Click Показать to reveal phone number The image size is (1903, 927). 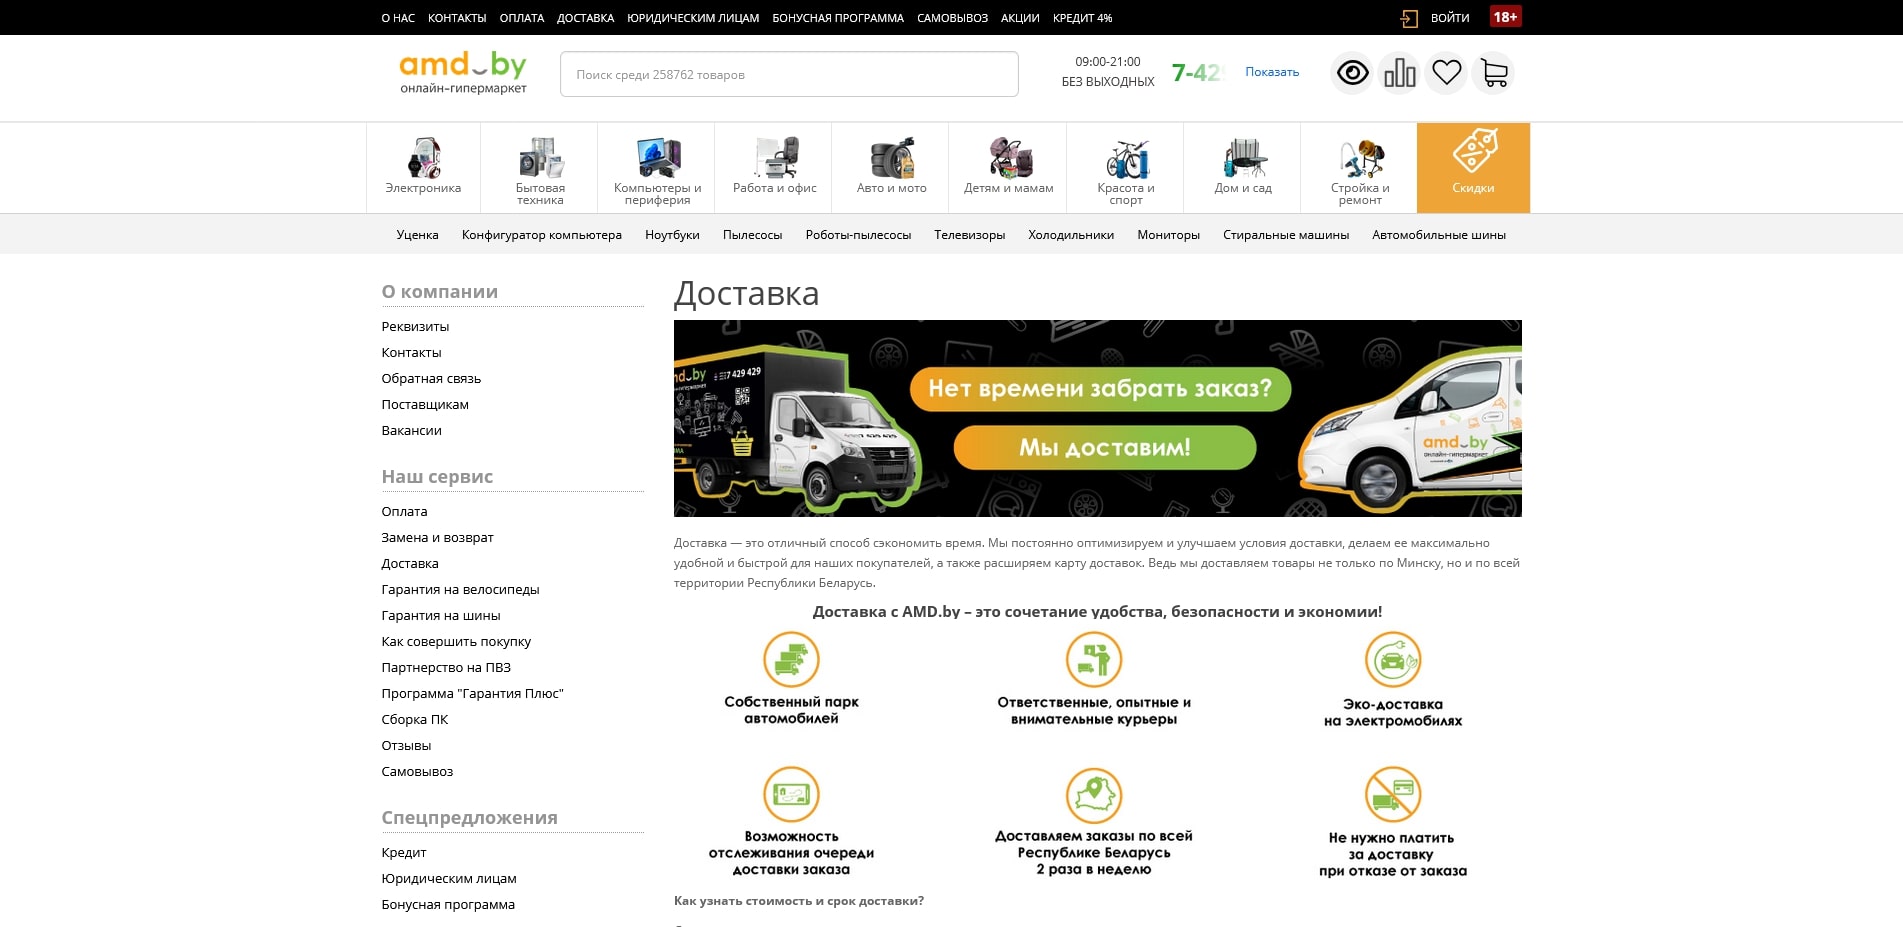click(x=1270, y=71)
